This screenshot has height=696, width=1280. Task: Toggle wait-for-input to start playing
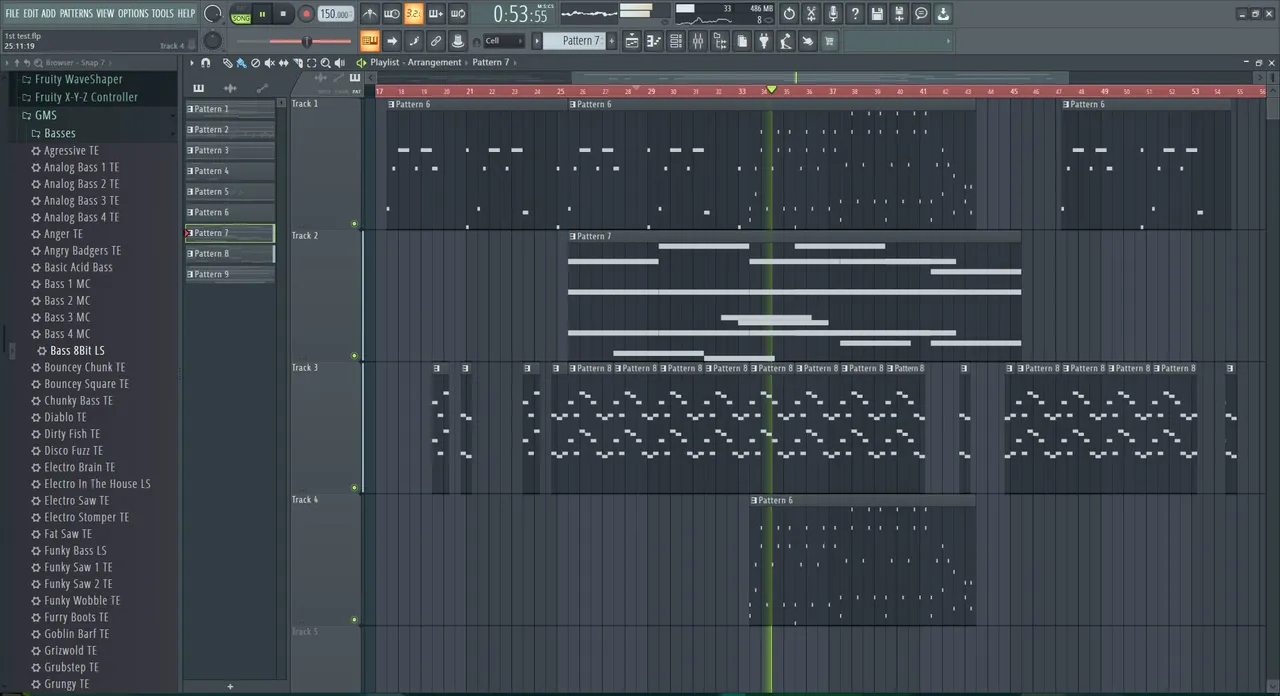click(392, 14)
